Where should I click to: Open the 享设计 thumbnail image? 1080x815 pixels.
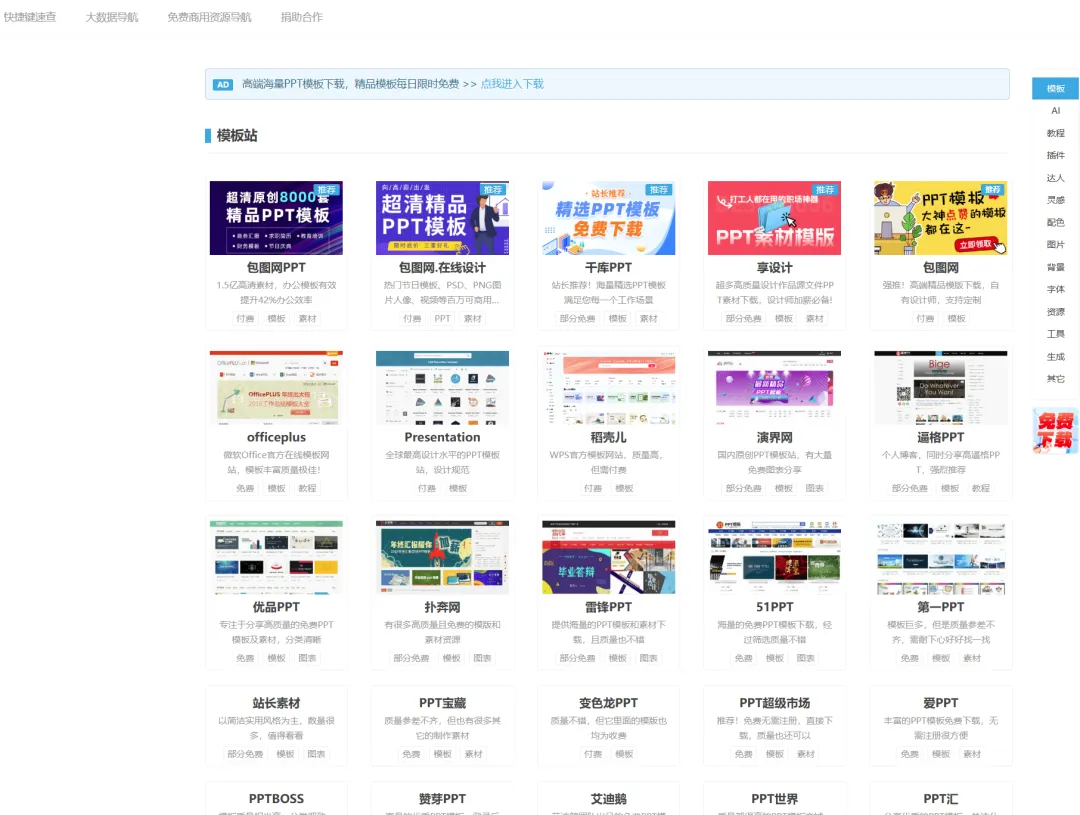774,218
